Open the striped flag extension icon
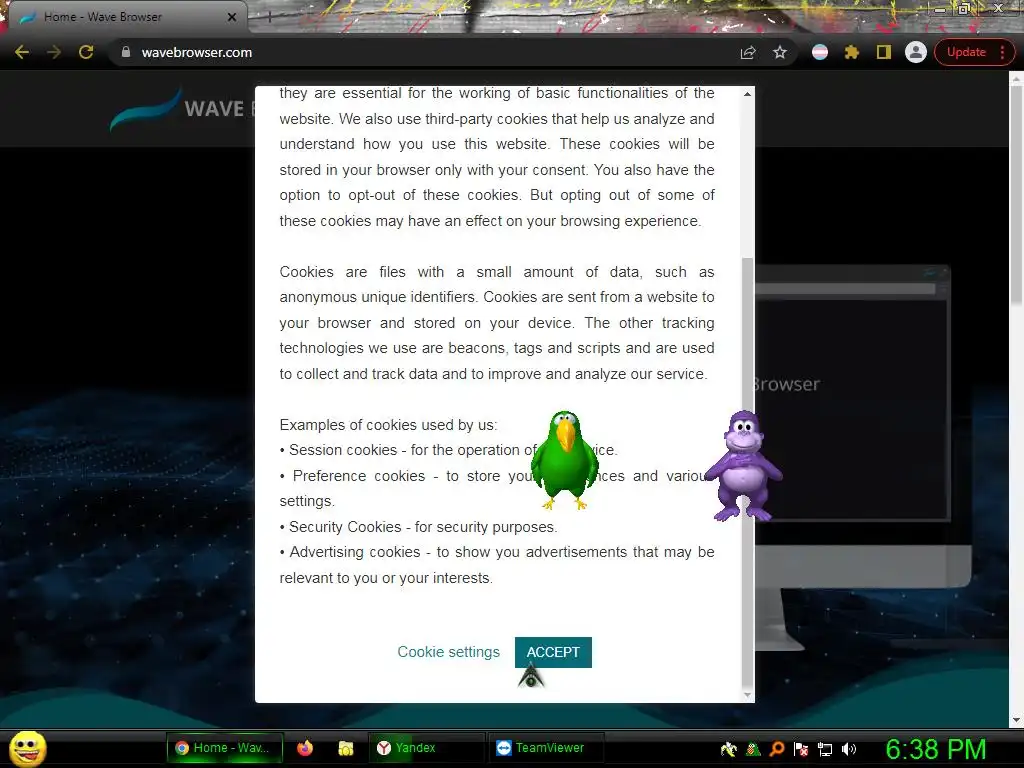Image resolution: width=1024 pixels, height=768 pixels. pyautogui.click(x=820, y=52)
